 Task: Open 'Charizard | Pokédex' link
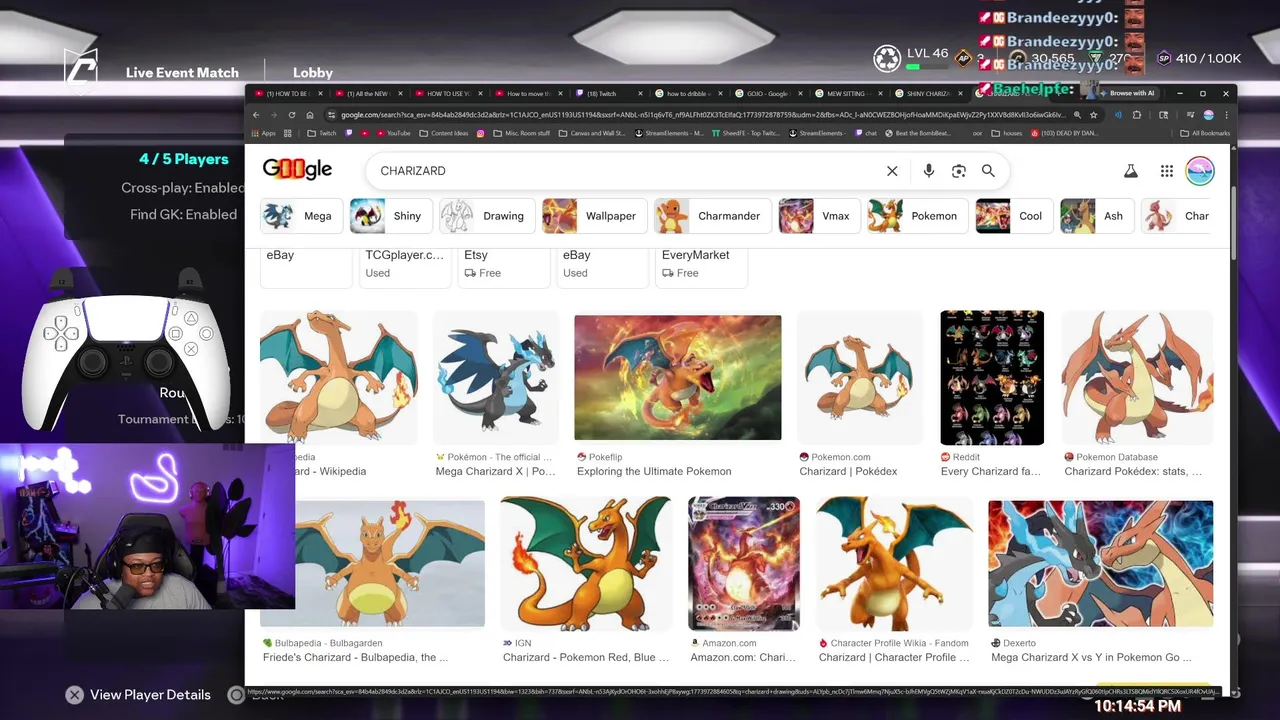848,471
